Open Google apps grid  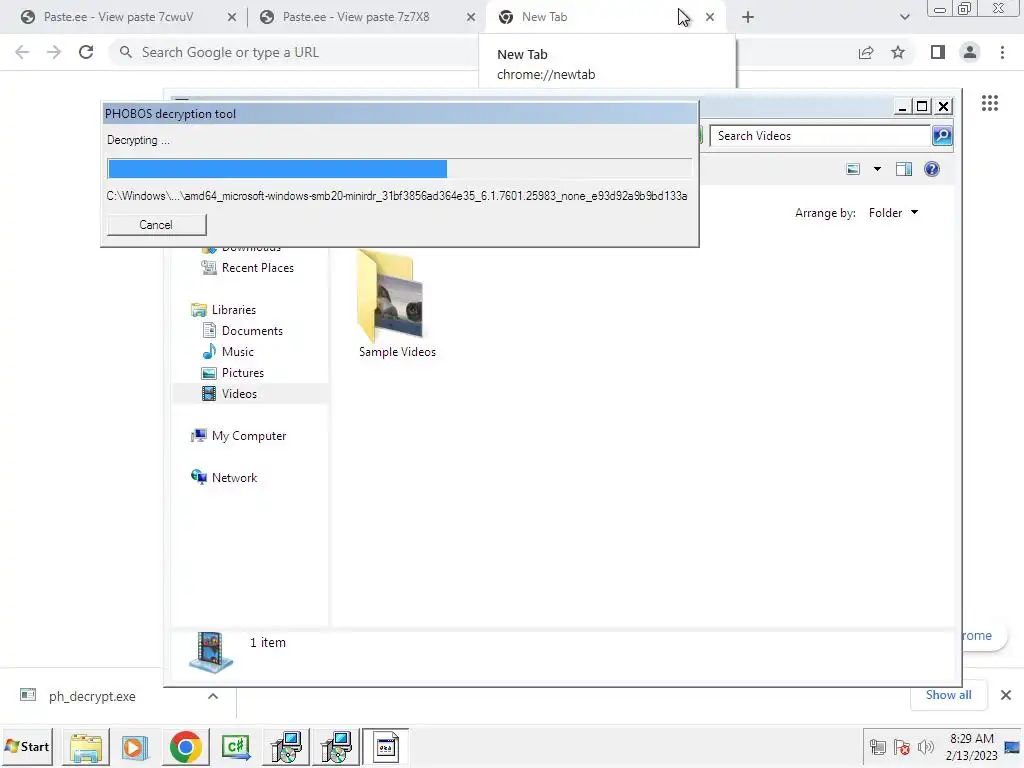(x=990, y=103)
